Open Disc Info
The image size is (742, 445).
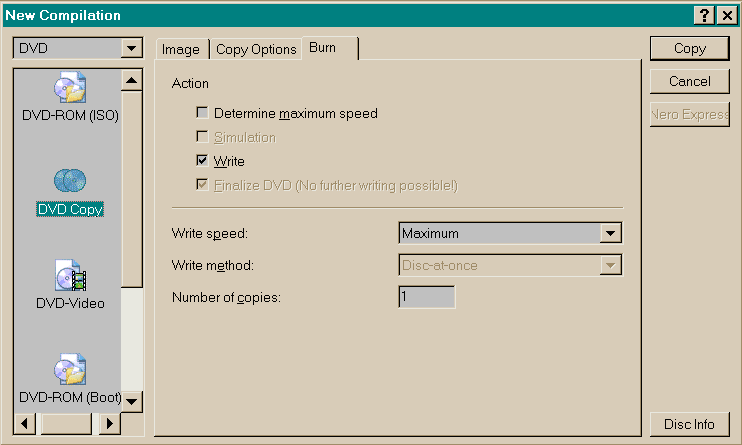pos(689,424)
